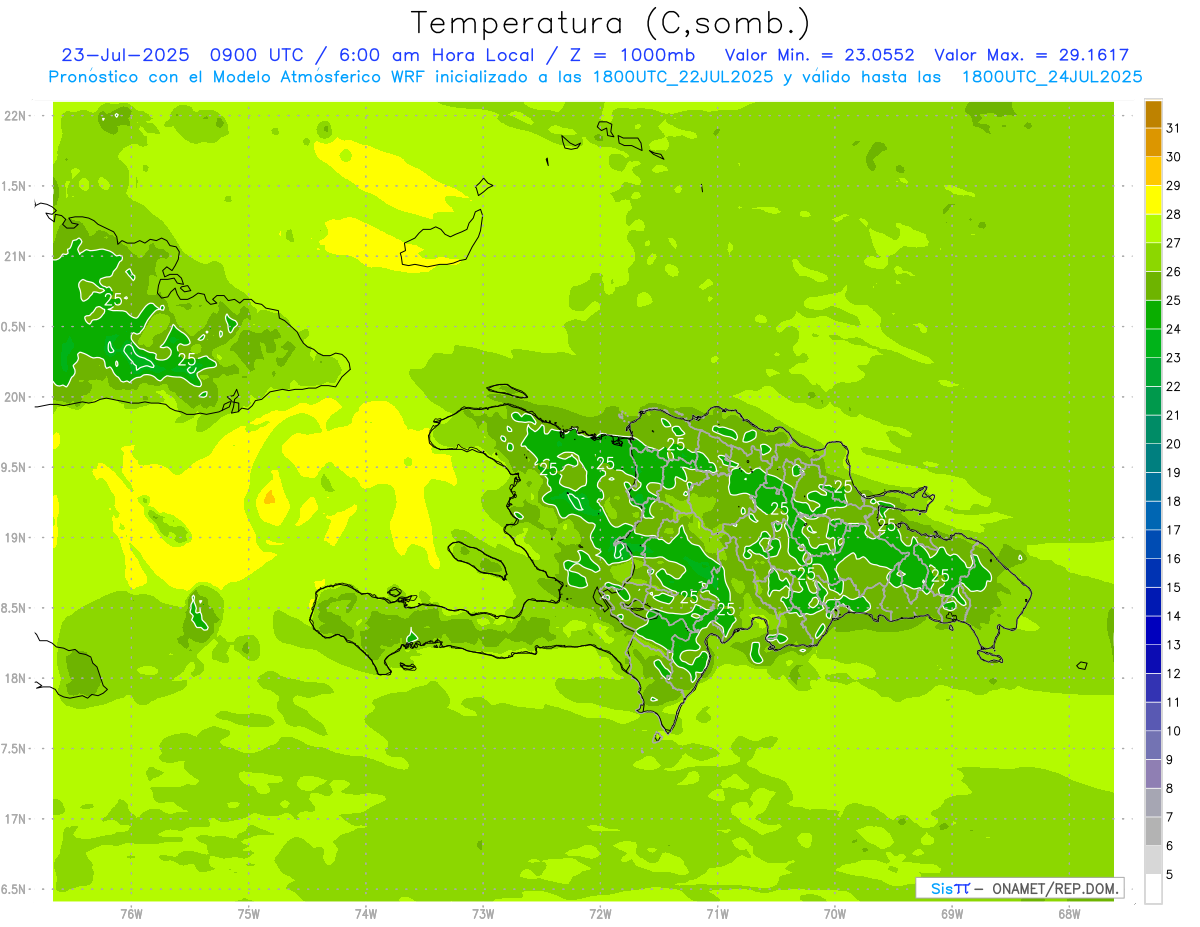
Task: Click the '31' colorbar label
Action: (1173, 128)
